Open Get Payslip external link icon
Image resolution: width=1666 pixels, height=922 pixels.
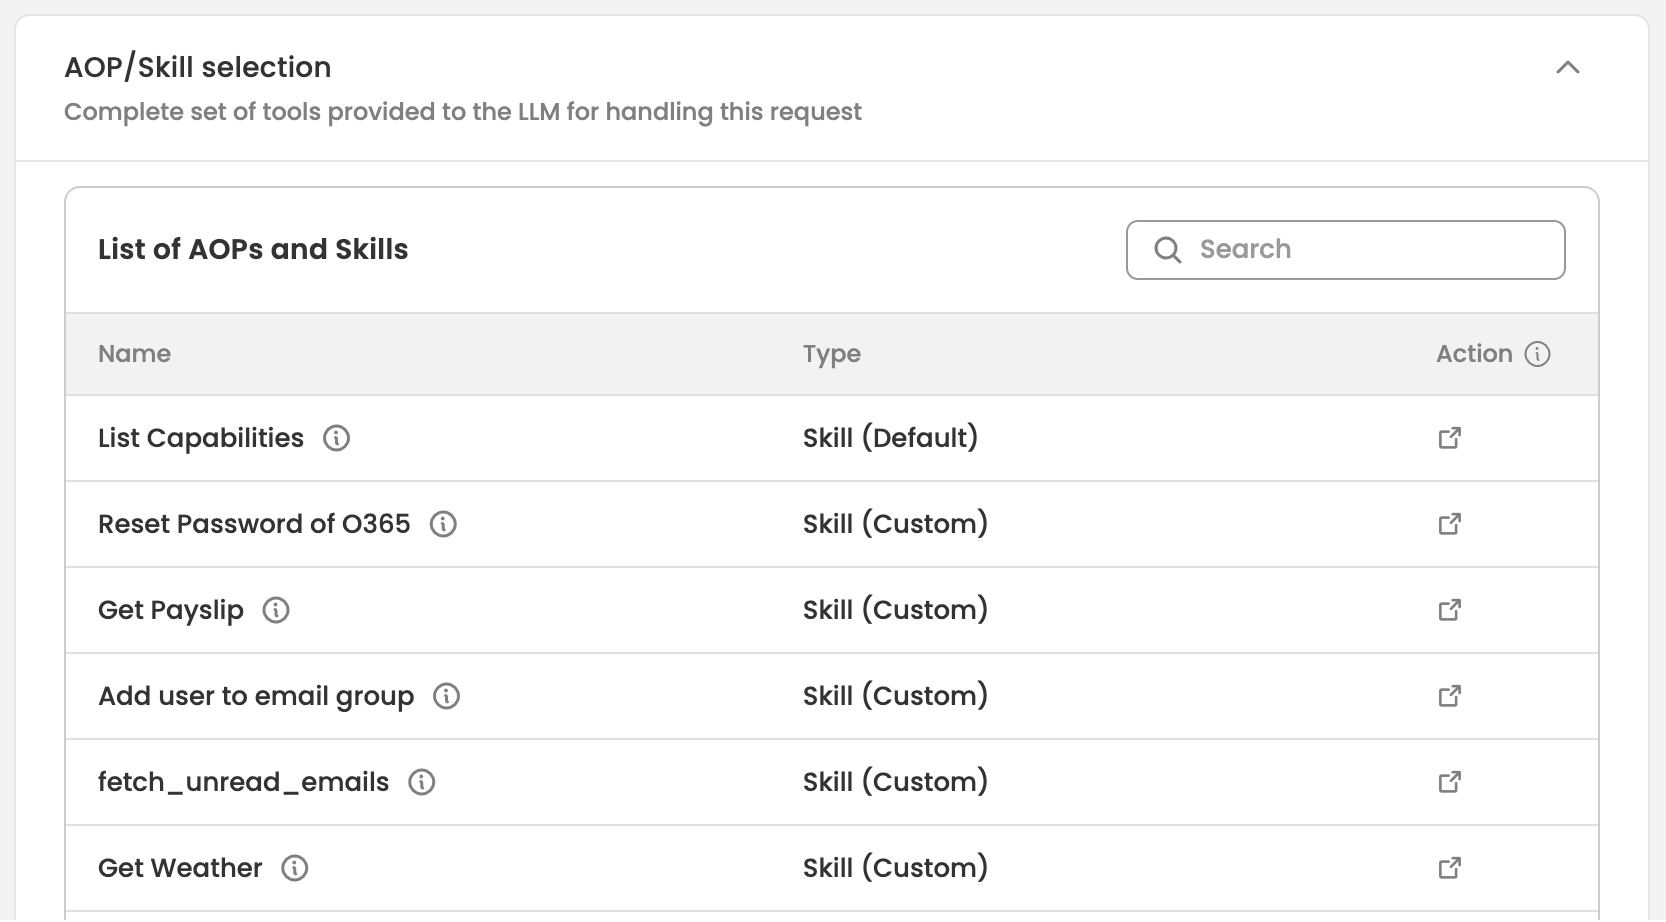[x=1449, y=610]
